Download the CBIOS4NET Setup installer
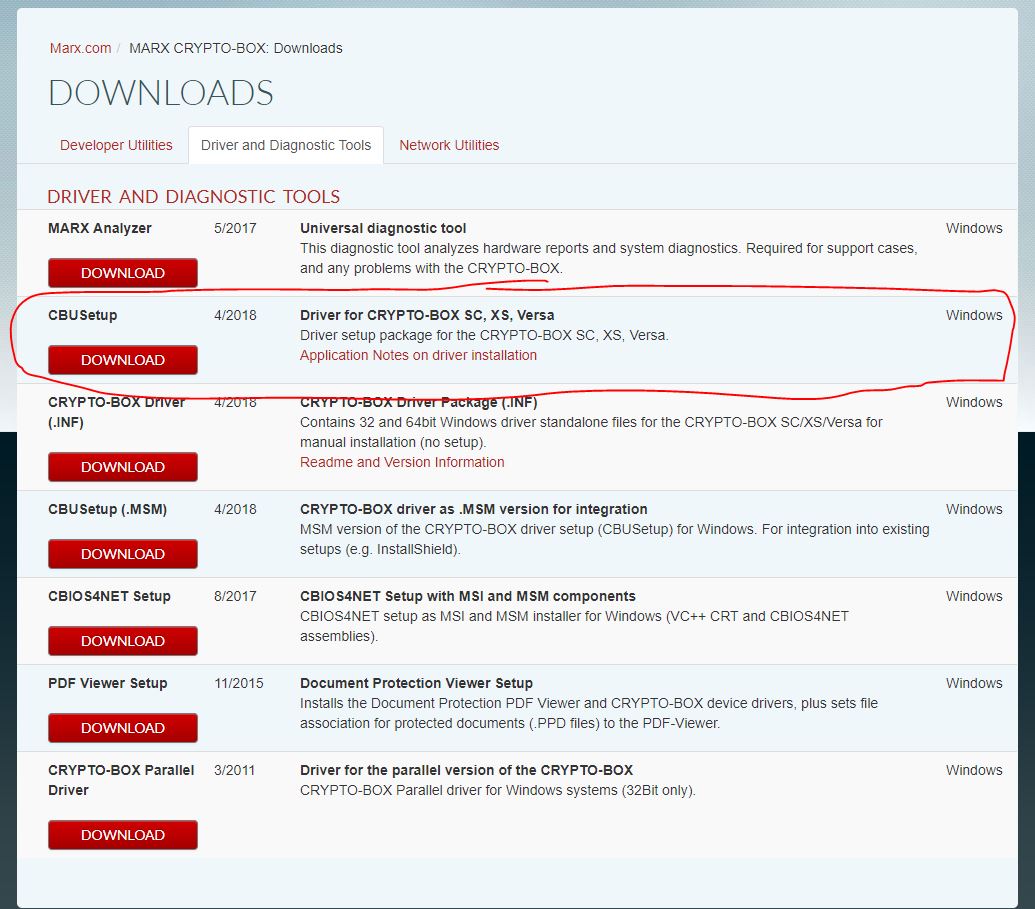Screen dimensions: 1035x909 [123, 641]
